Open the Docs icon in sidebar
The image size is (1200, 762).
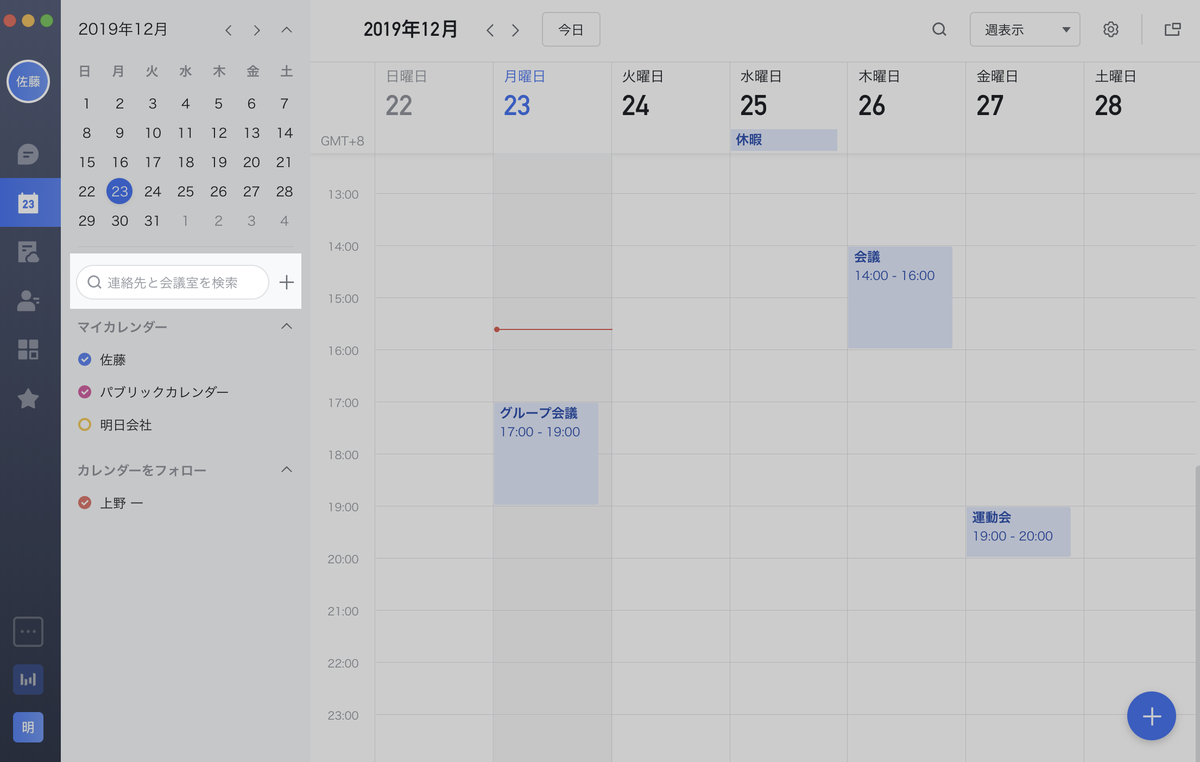pyautogui.click(x=28, y=252)
